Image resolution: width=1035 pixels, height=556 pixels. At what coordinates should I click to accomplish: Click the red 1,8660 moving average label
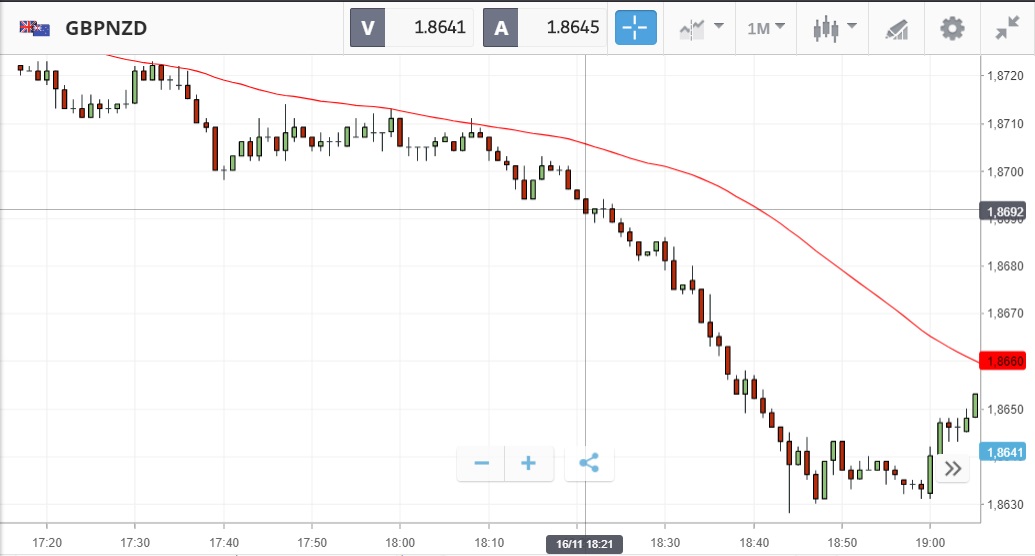pyautogui.click(x=1004, y=360)
